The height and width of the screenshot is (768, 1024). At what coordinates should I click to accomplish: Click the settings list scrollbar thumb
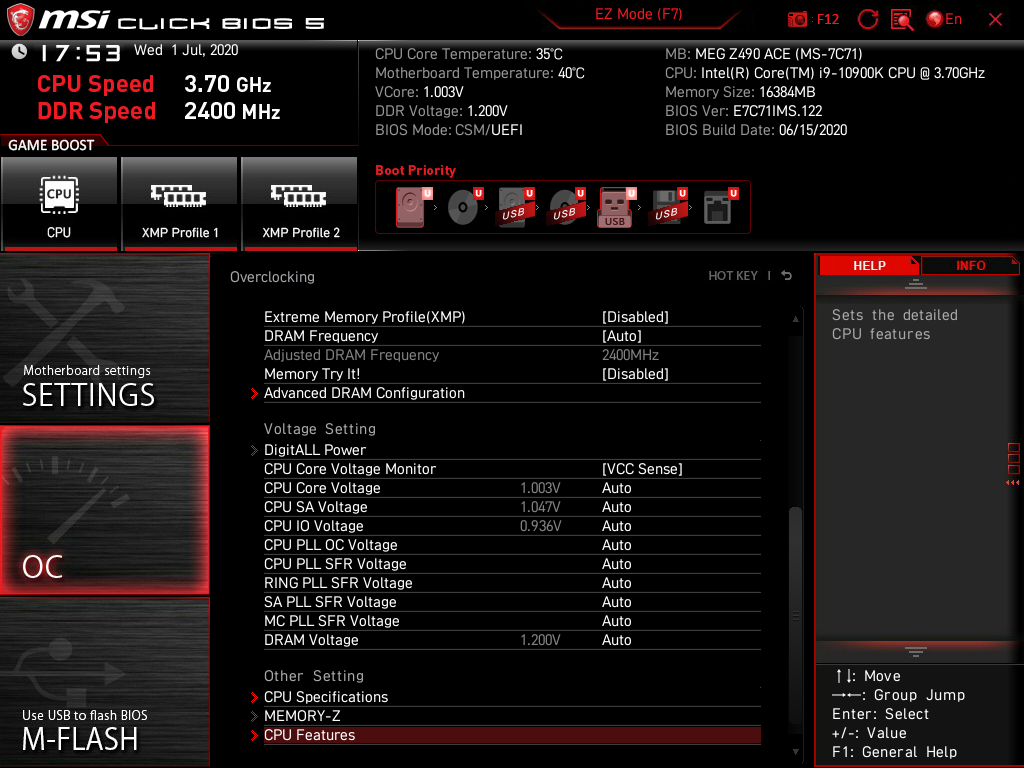click(x=795, y=614)
